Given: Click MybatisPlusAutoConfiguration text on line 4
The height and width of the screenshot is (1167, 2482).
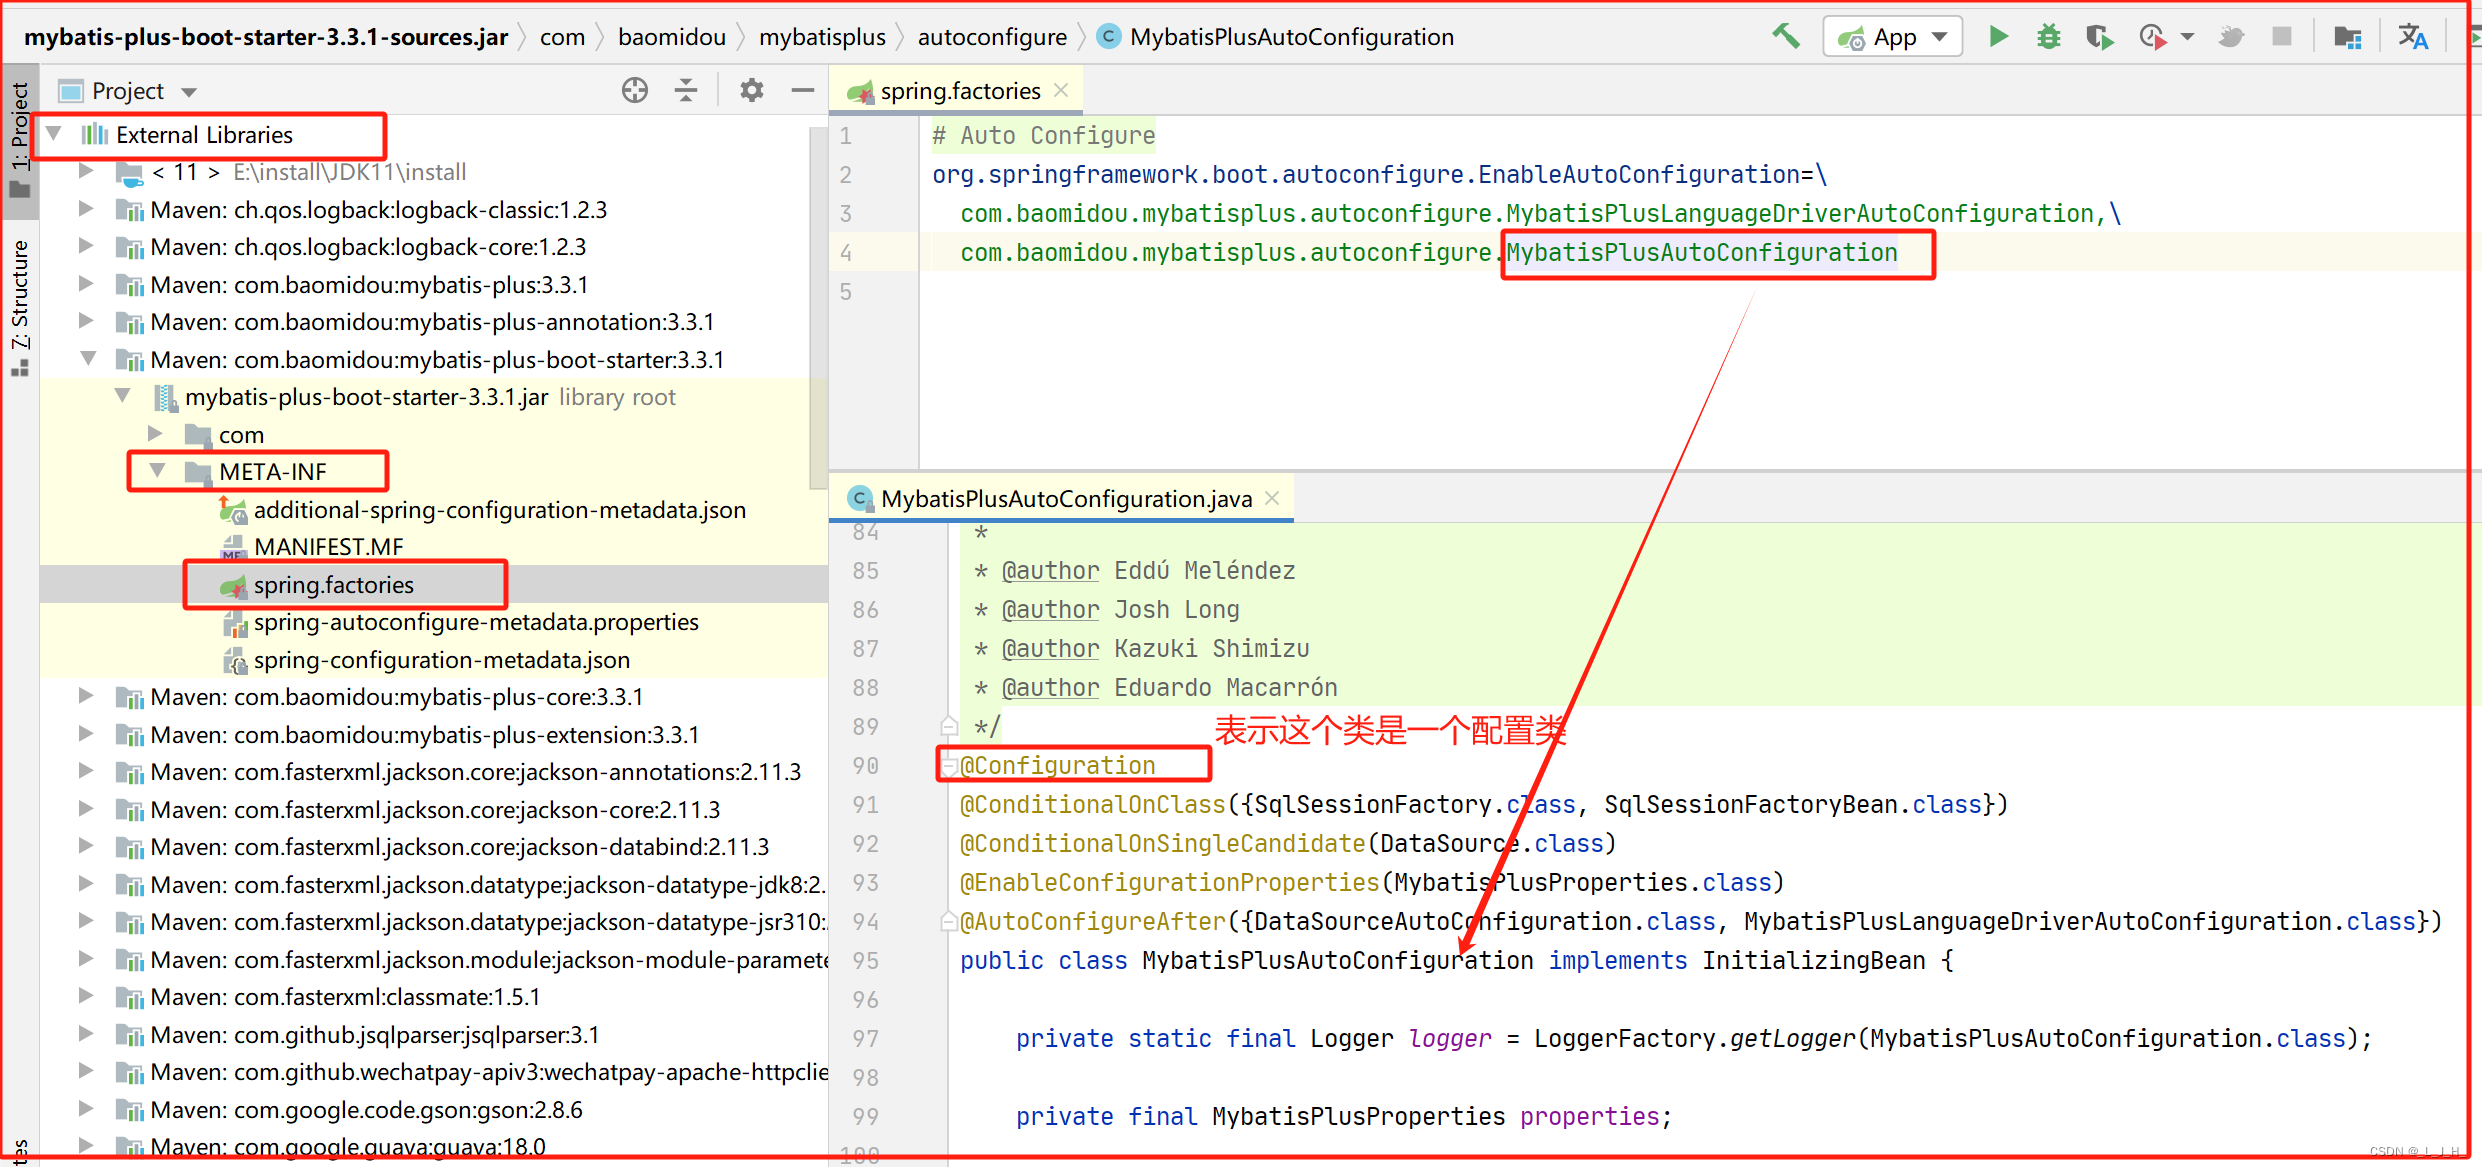Looking at the screenshot, I should pos(1702,253).
